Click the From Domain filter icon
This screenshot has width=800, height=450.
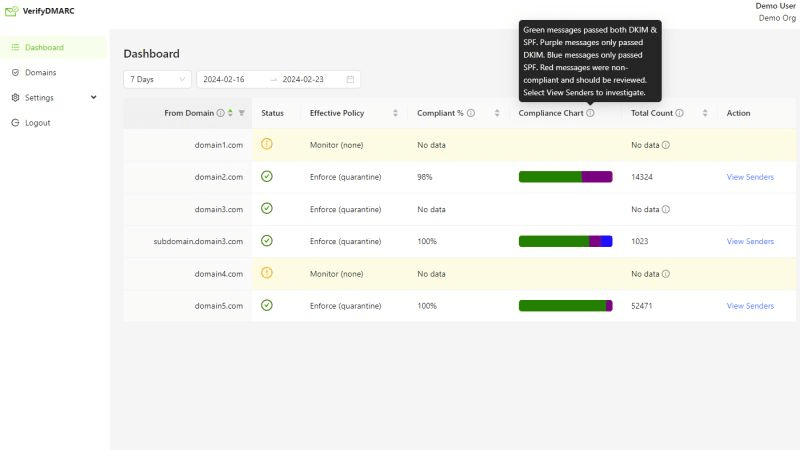coord(241,113)
